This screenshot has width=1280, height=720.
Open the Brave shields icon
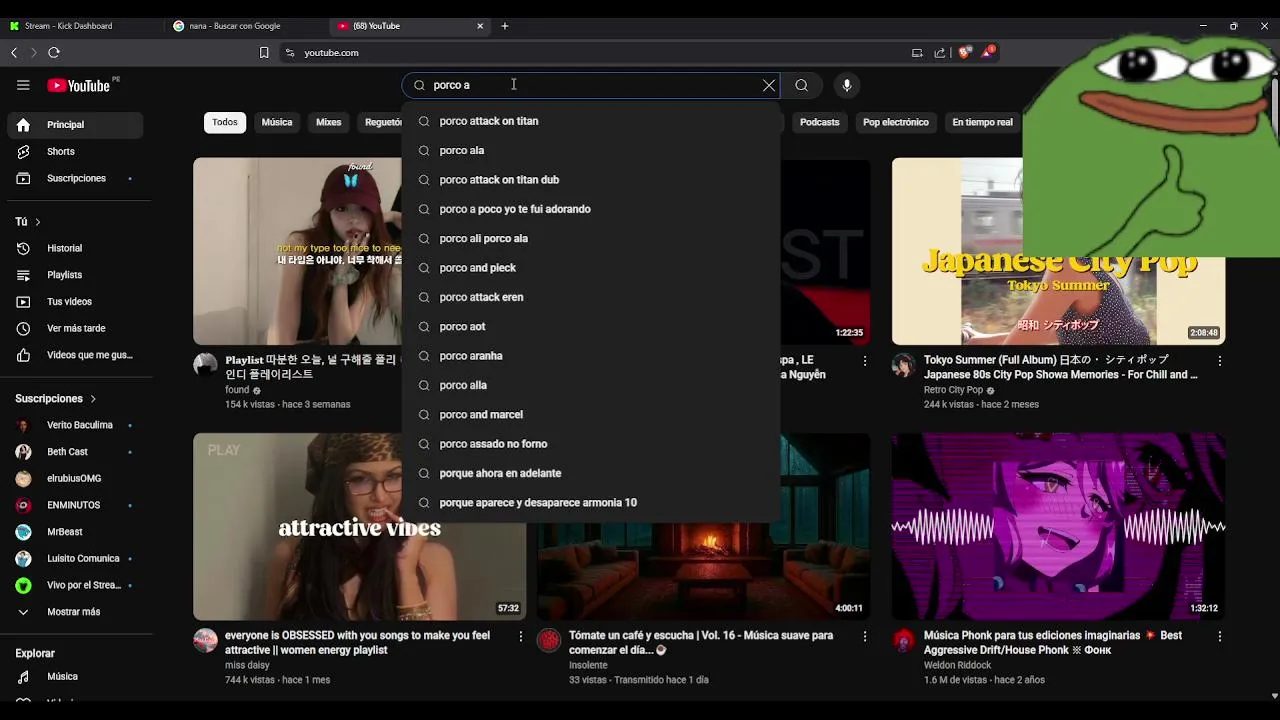[x=964, y=52]
